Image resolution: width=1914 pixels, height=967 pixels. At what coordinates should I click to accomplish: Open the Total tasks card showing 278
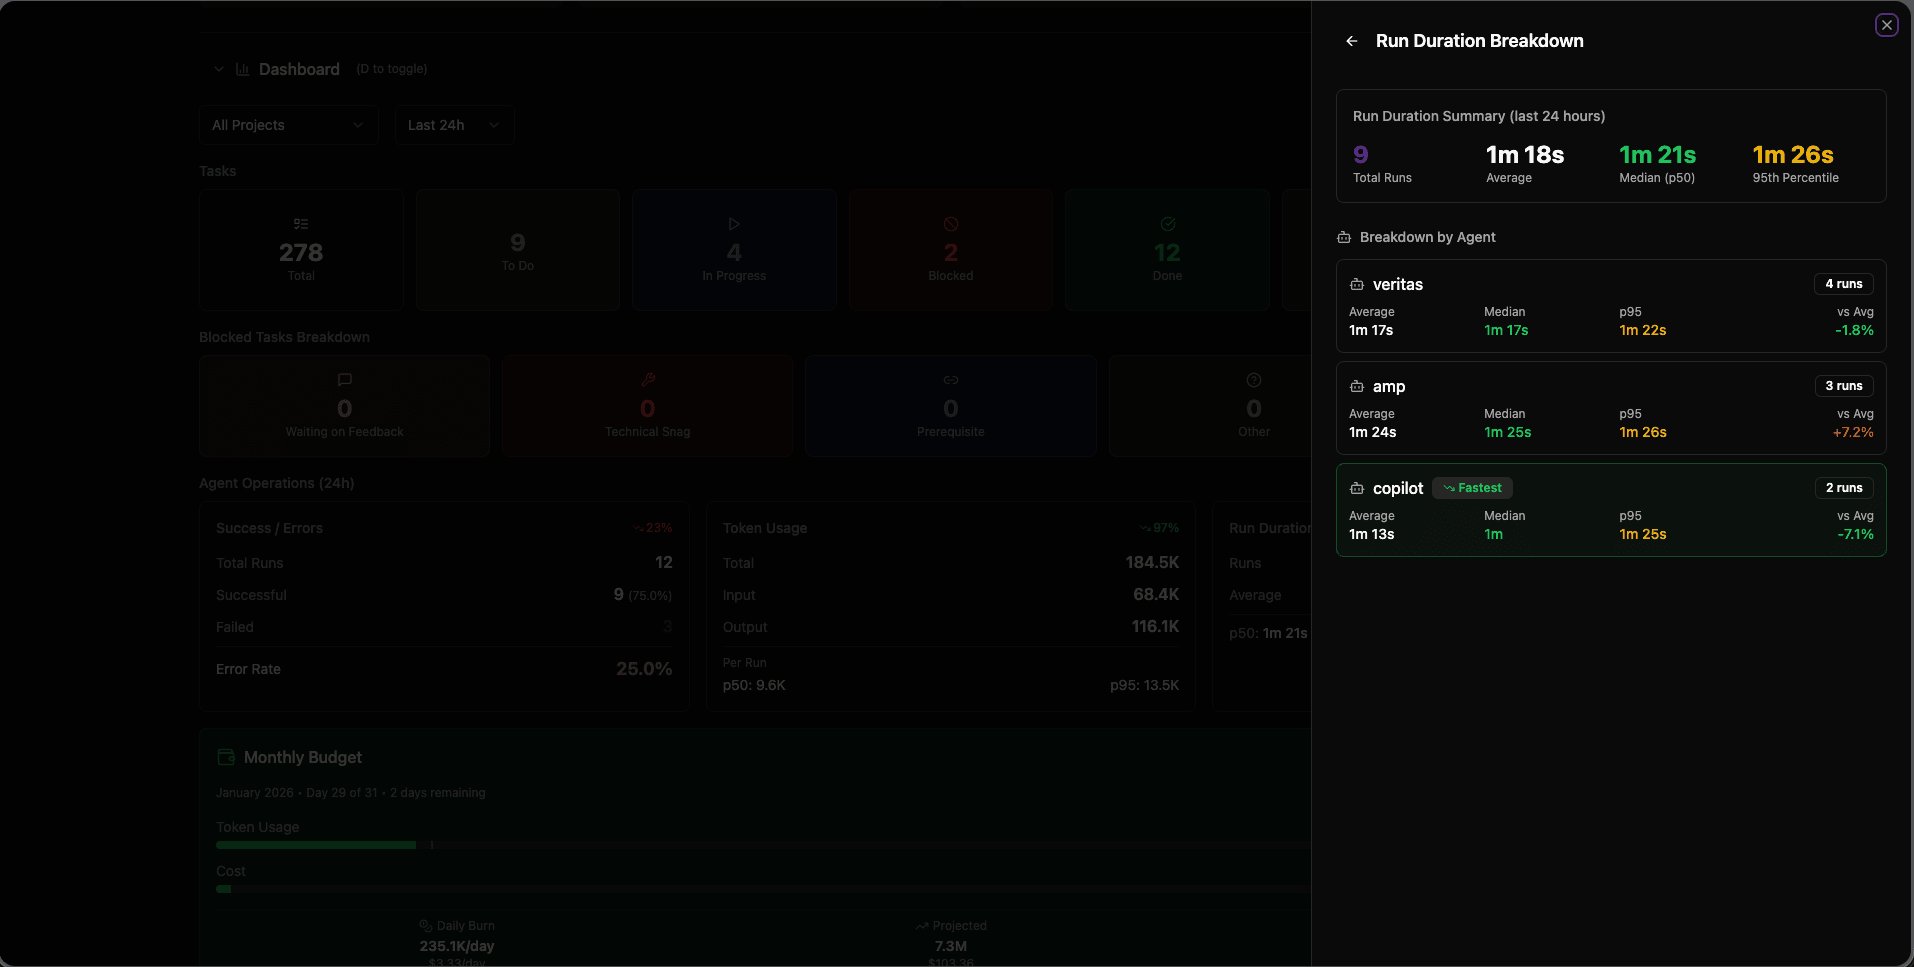pos(301,250)
